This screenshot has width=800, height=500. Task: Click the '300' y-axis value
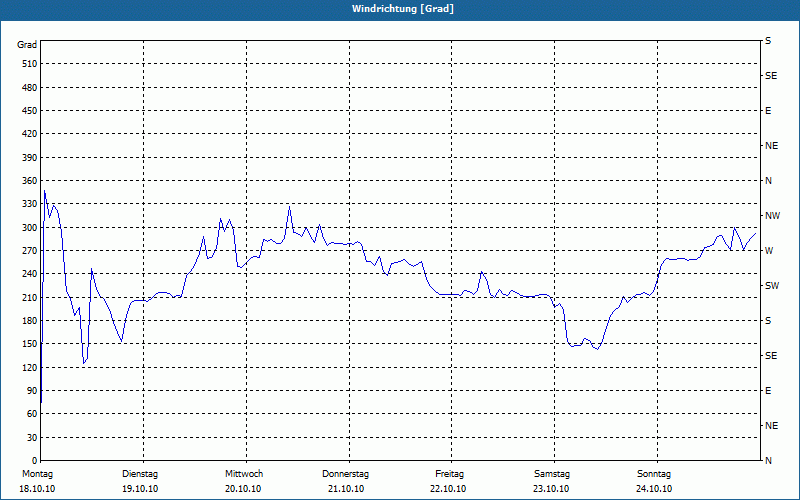pyautogui.click(x=30, y=228)
